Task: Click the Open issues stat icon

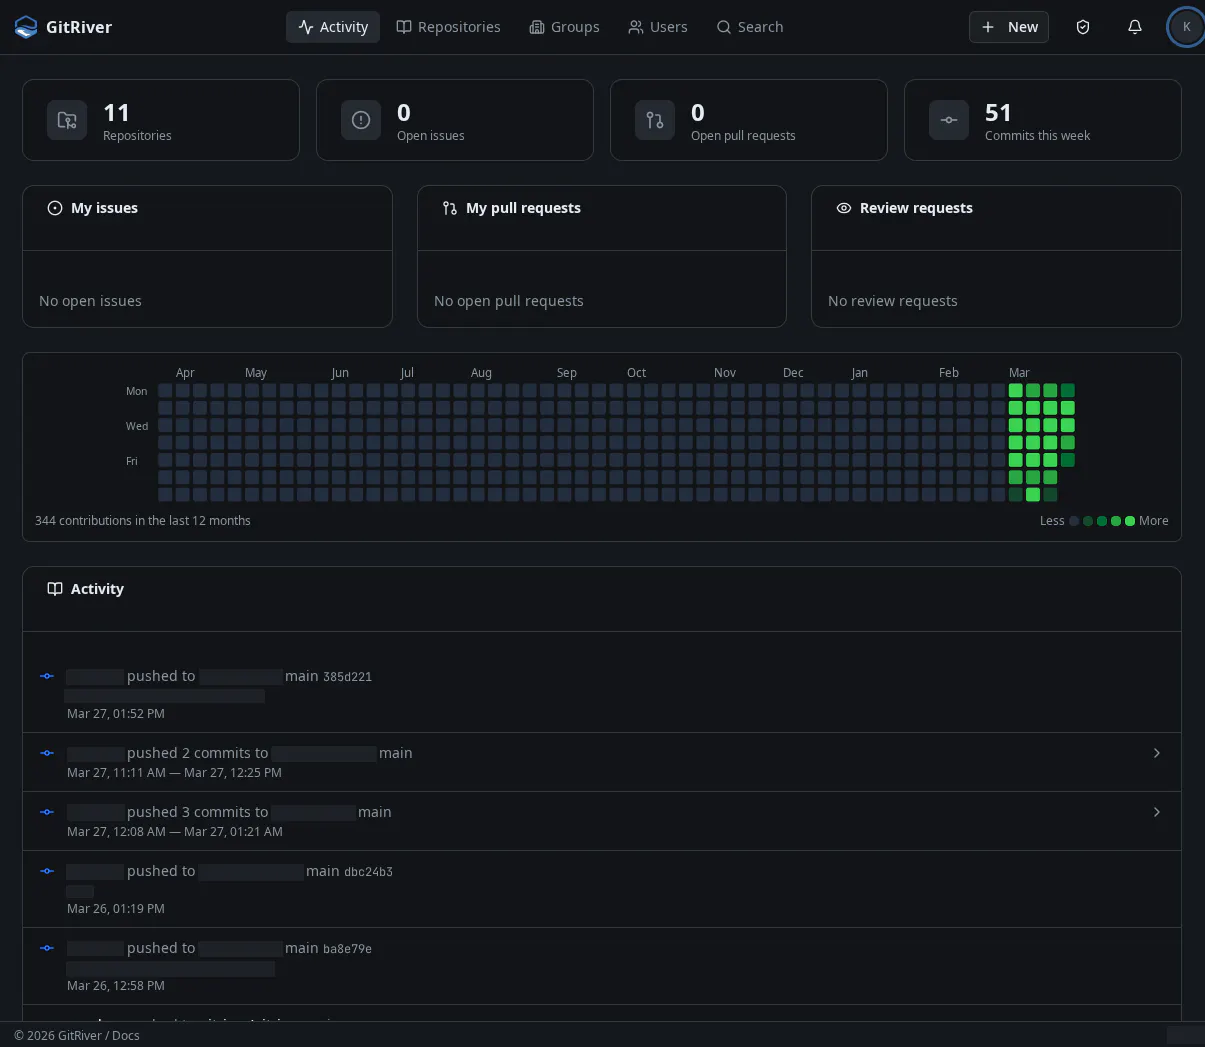Action: (x=361, y=120)
